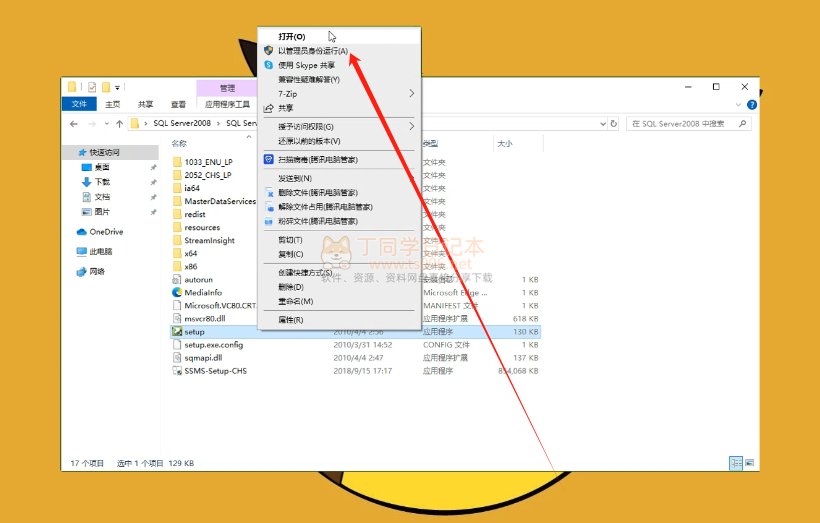Select the msvcr80.dll file
The width and height of the screenshot is (820, 523).
pyautogui.click(x=205, y=319)
